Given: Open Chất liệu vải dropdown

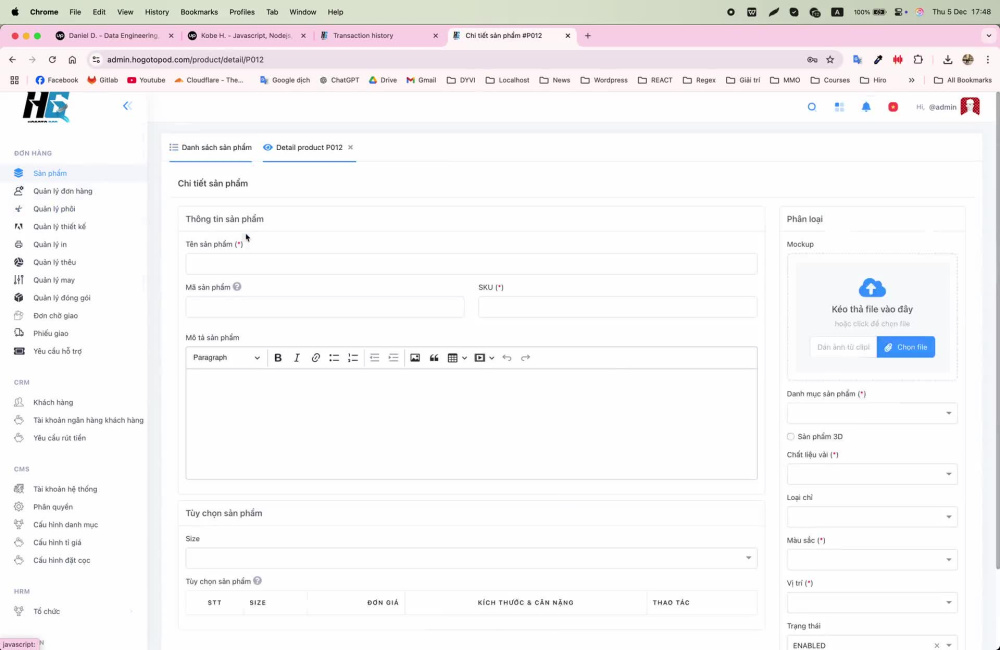Looking at the screenshot, I should coord(872,474).
